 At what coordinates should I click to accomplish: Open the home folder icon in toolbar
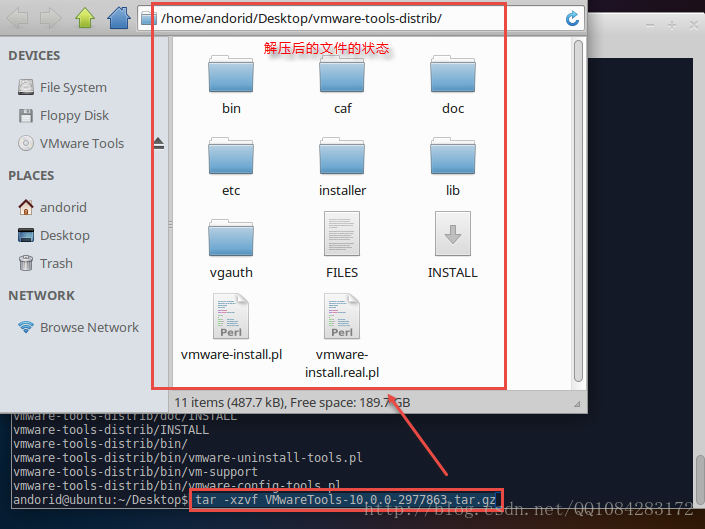[x=119, y=18]
